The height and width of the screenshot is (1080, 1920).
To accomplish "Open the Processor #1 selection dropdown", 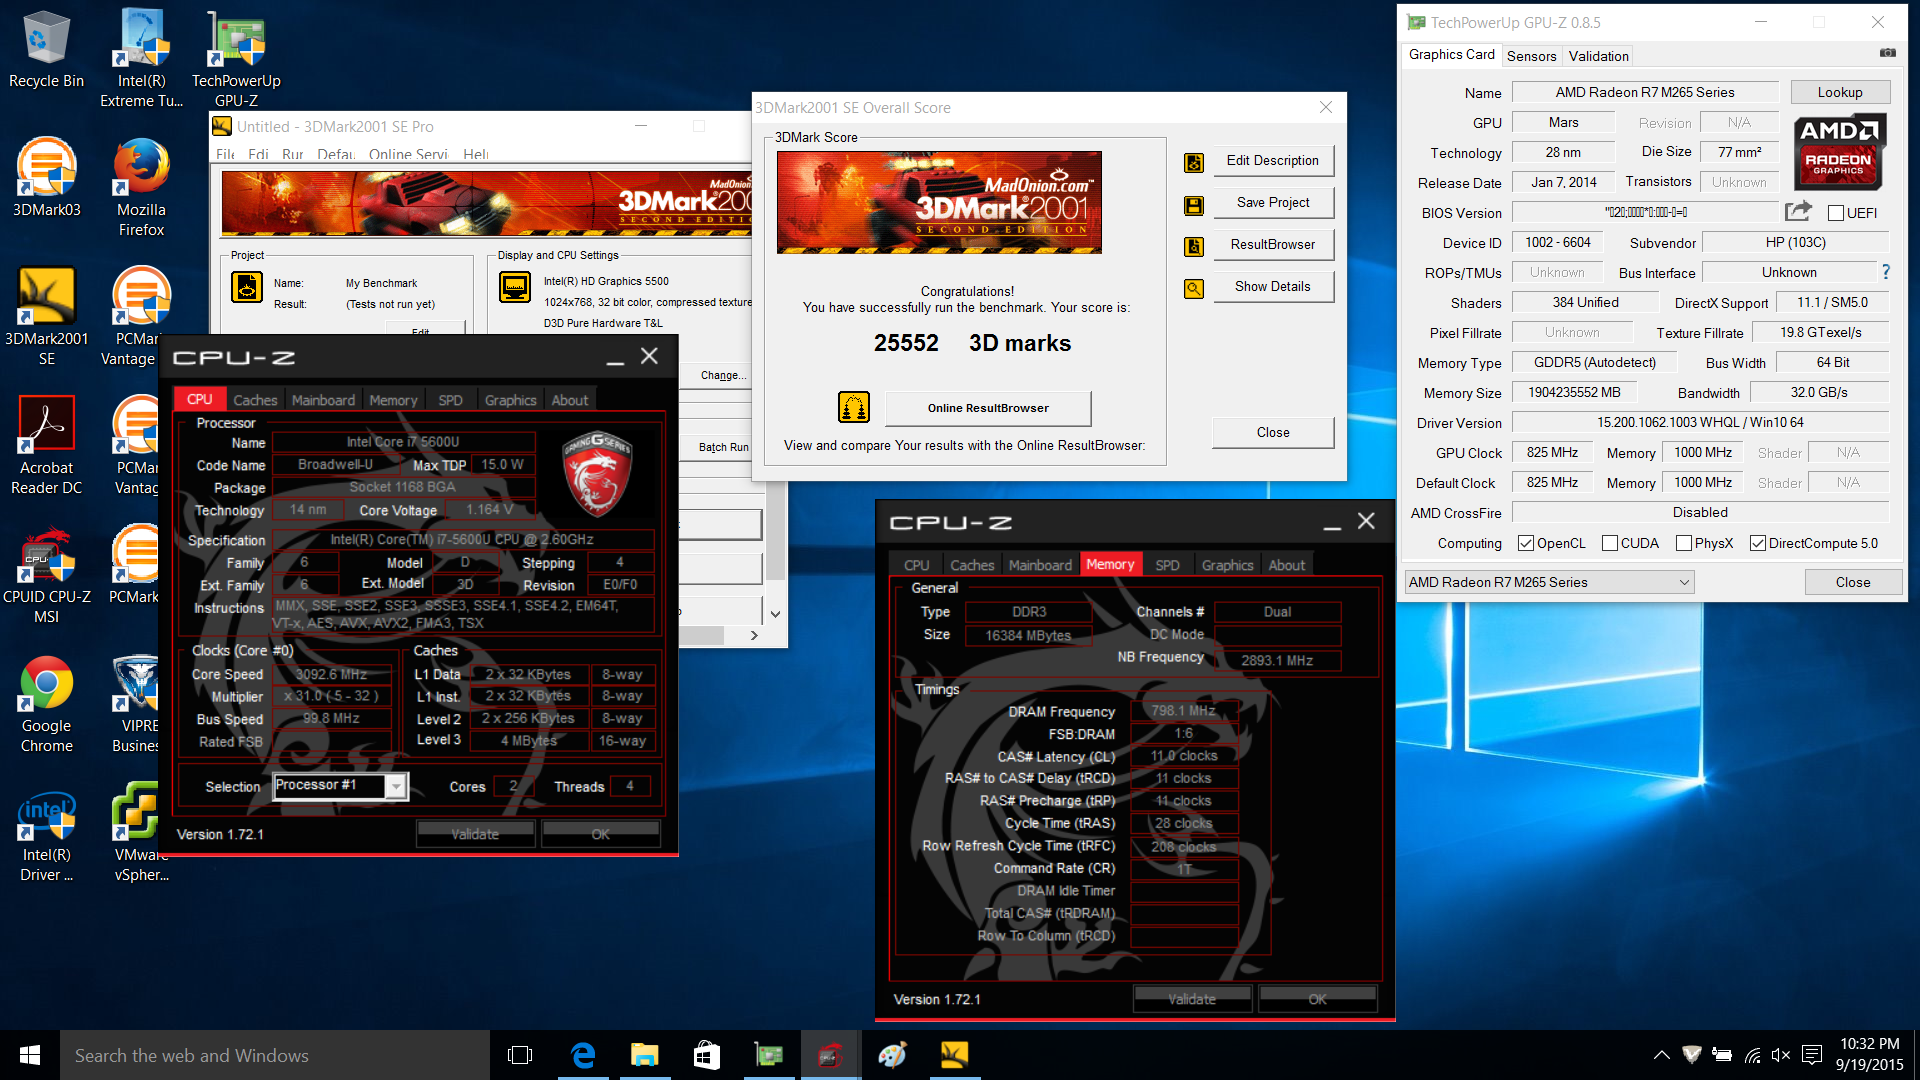I will pos(340,786).
